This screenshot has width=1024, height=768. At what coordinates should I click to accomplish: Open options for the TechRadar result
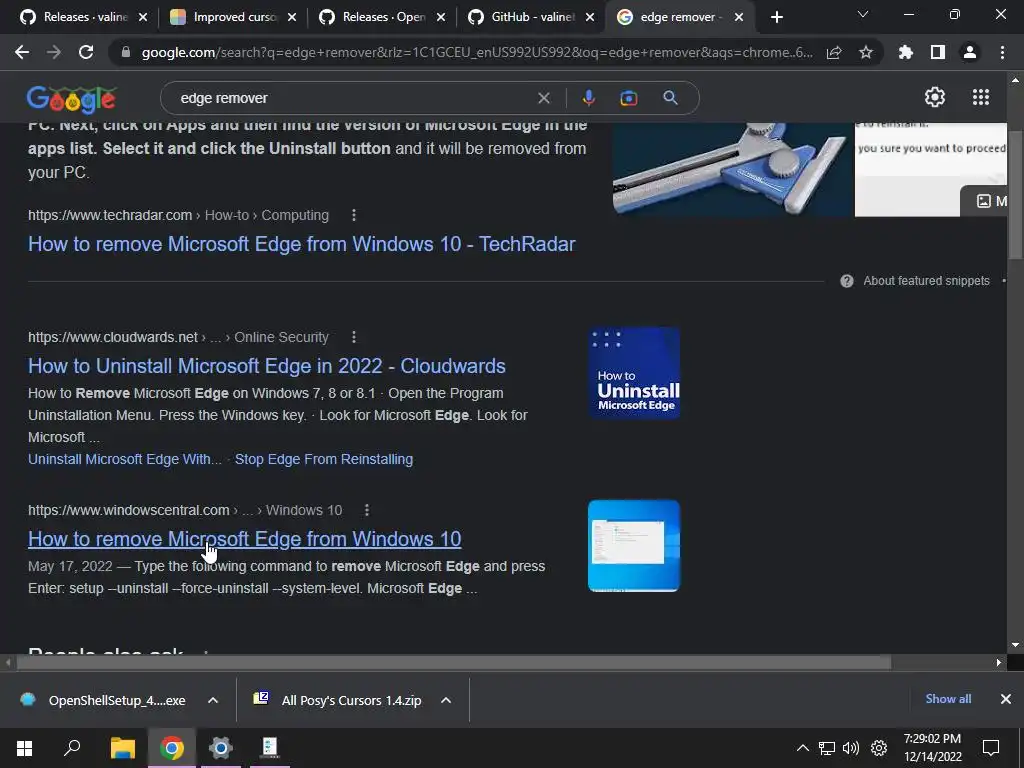(354, 215)
